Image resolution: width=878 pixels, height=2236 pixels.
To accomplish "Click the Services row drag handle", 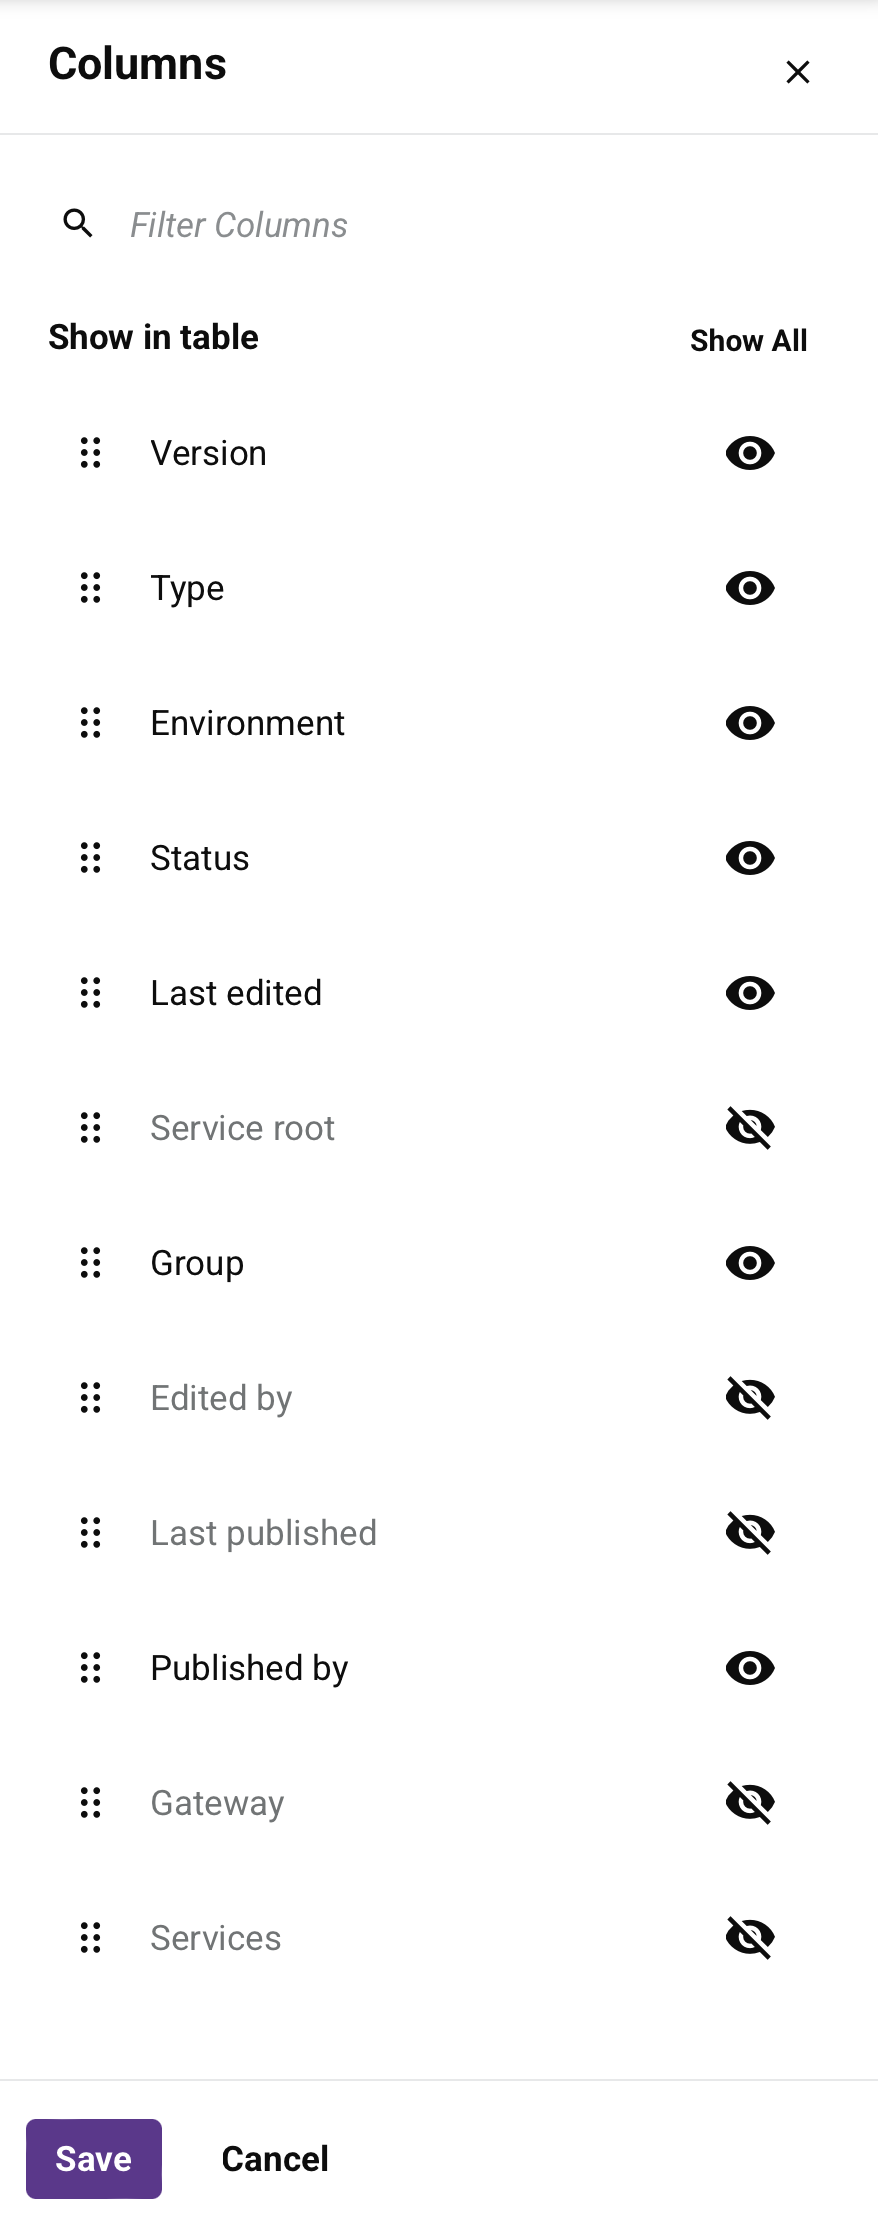I will [91, 1938].
